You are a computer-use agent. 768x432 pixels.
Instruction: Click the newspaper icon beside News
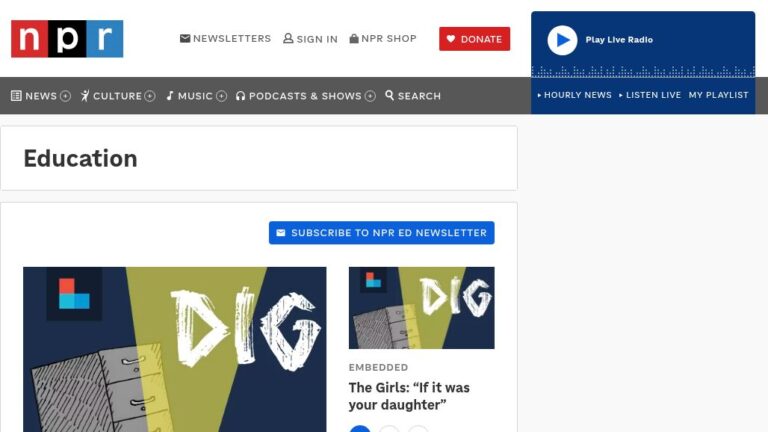tap(16, 96)
